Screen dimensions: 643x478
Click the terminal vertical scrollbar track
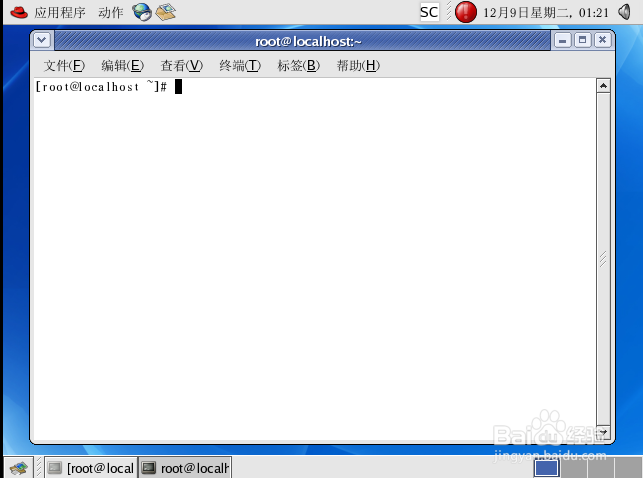[x=603, y=259]
